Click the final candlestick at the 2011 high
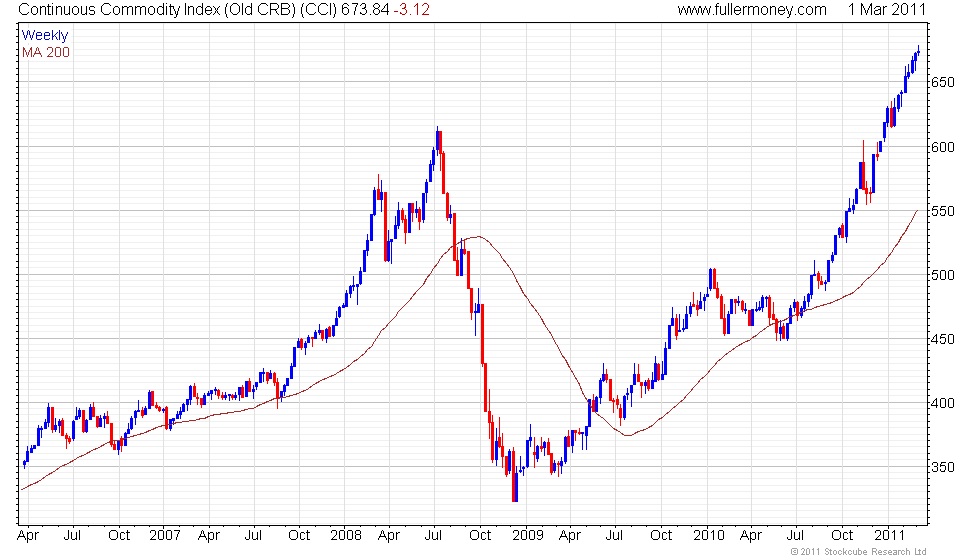 (918, 51)
